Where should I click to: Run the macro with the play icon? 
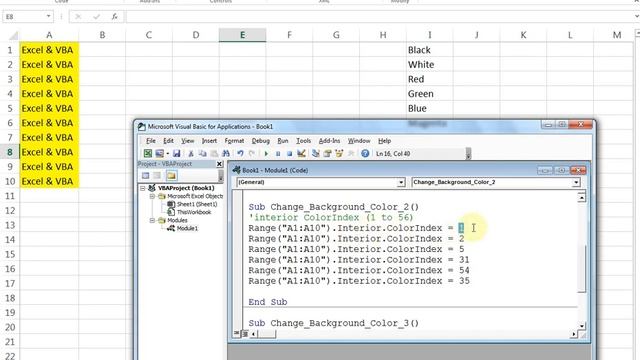pos(266,153)
